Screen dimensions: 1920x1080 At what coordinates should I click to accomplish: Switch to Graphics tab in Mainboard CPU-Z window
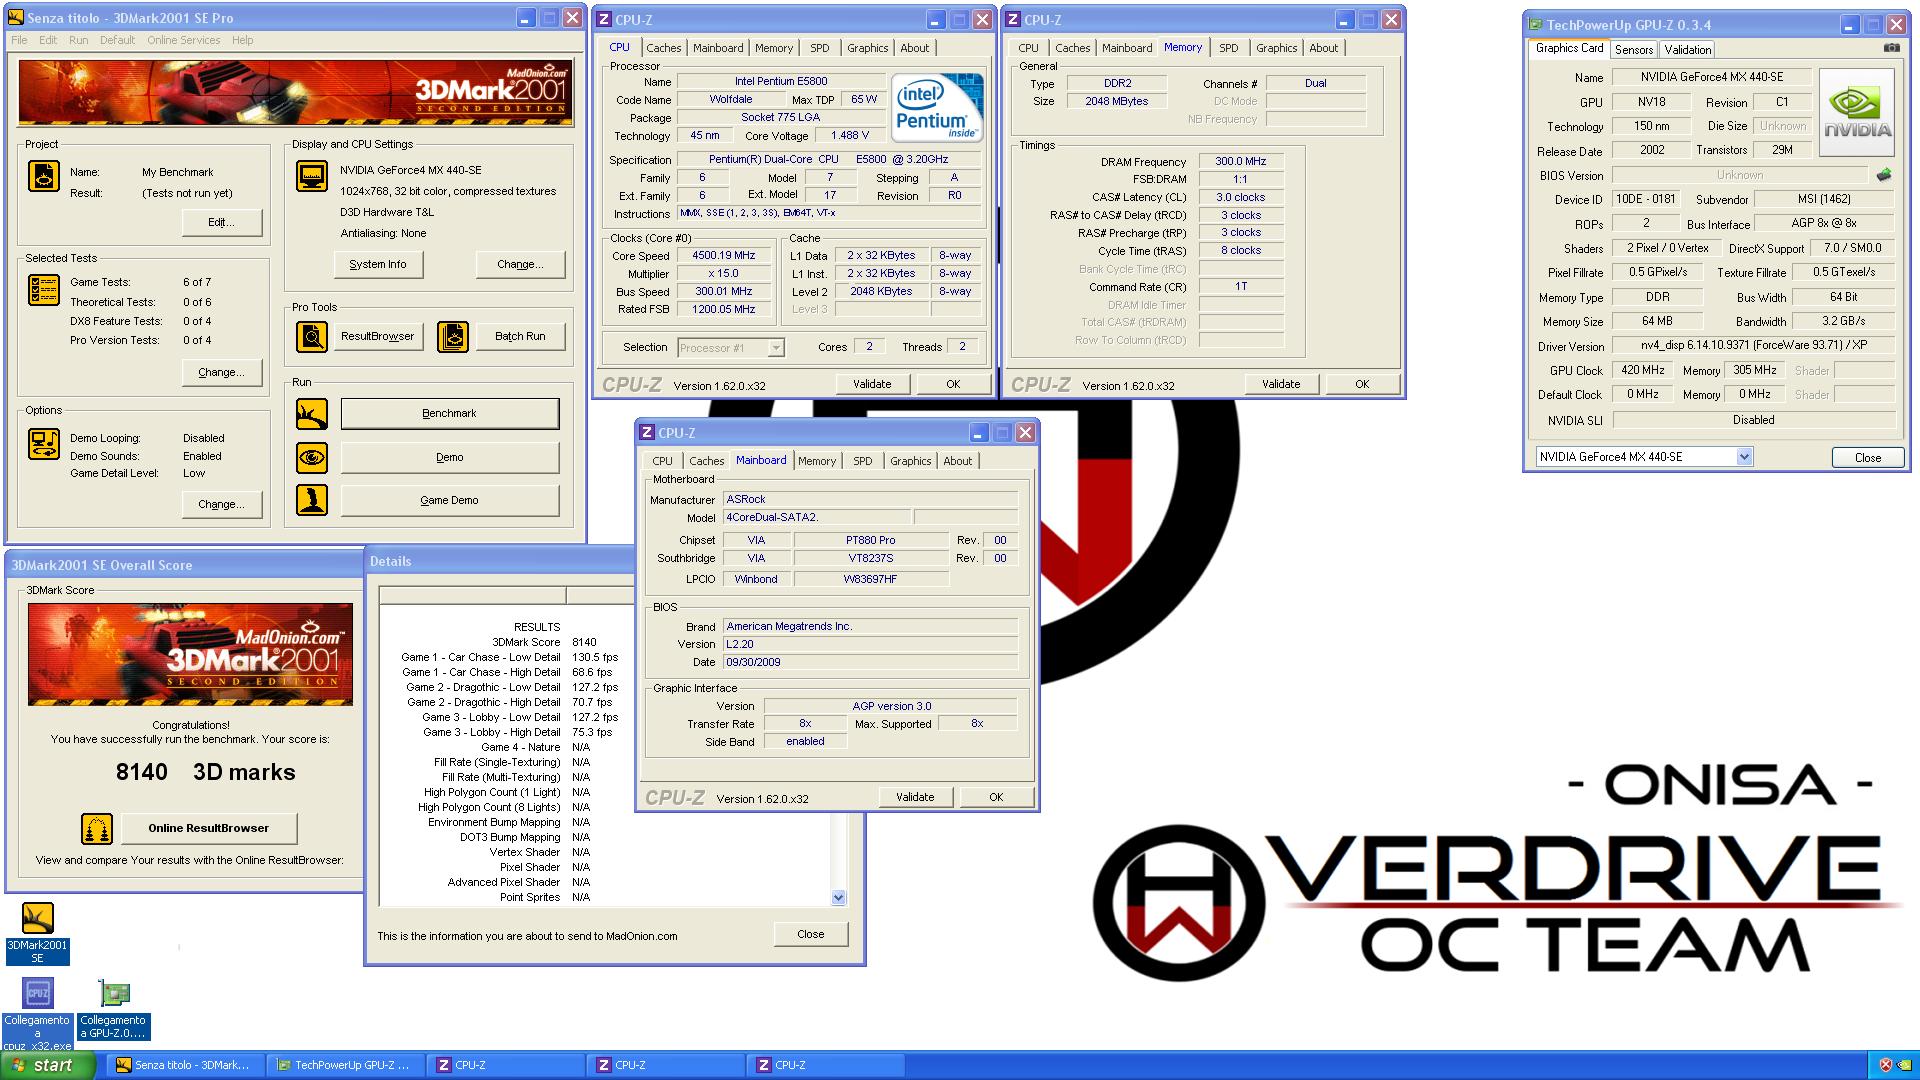pyautogui.click(x=911, y=461)
